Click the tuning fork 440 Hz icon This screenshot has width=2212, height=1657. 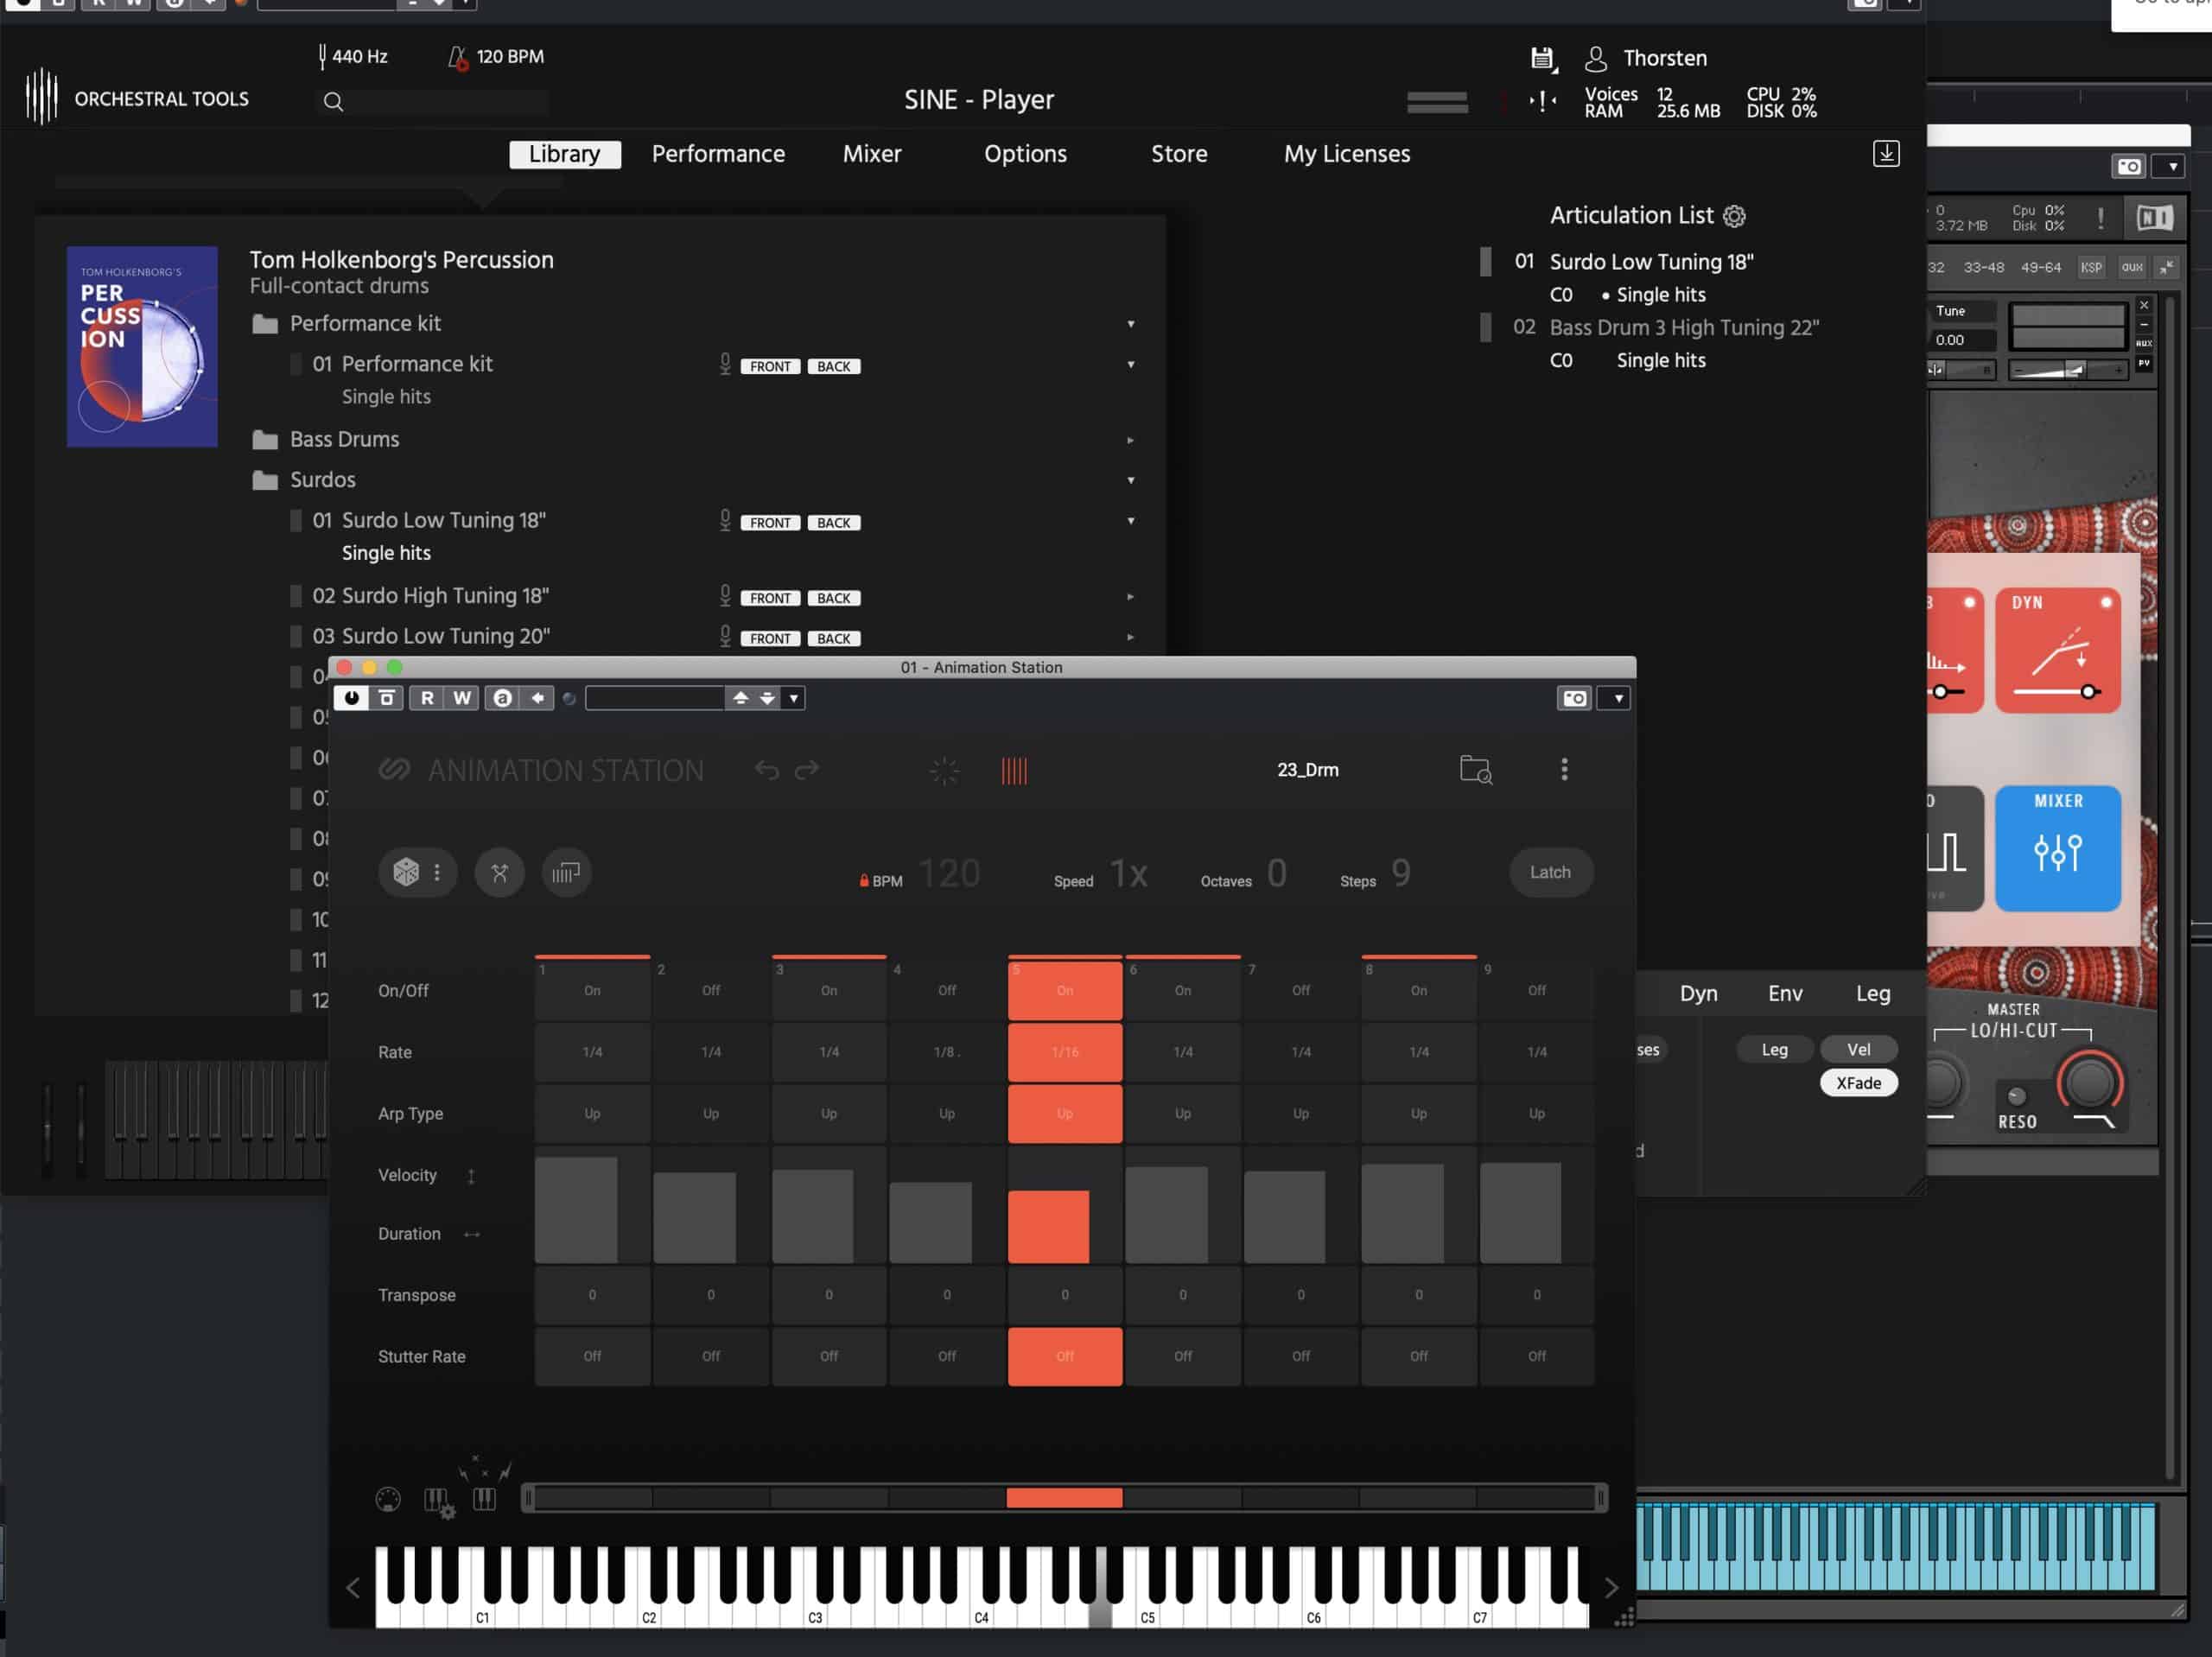[322, 57]
